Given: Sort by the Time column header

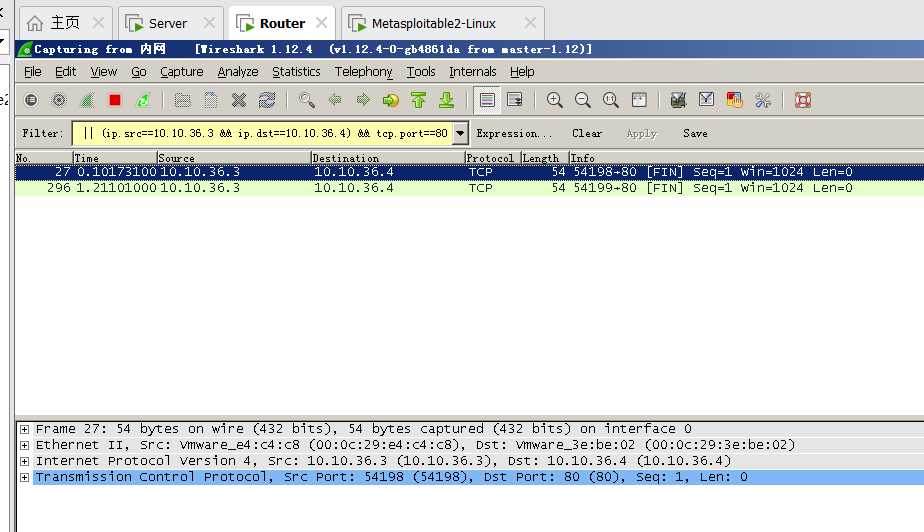Looking at the screenshot, I should coord(115,158).
